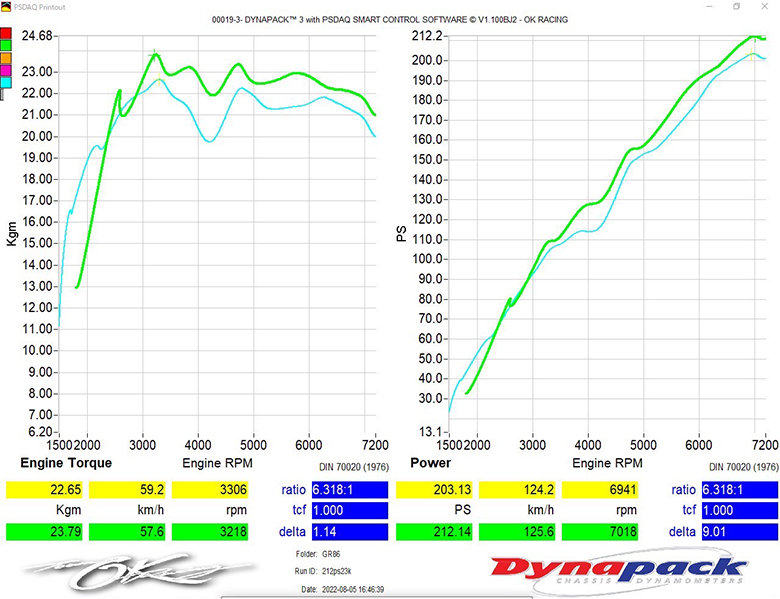Click the green power value 212.14

pos(434,531)
